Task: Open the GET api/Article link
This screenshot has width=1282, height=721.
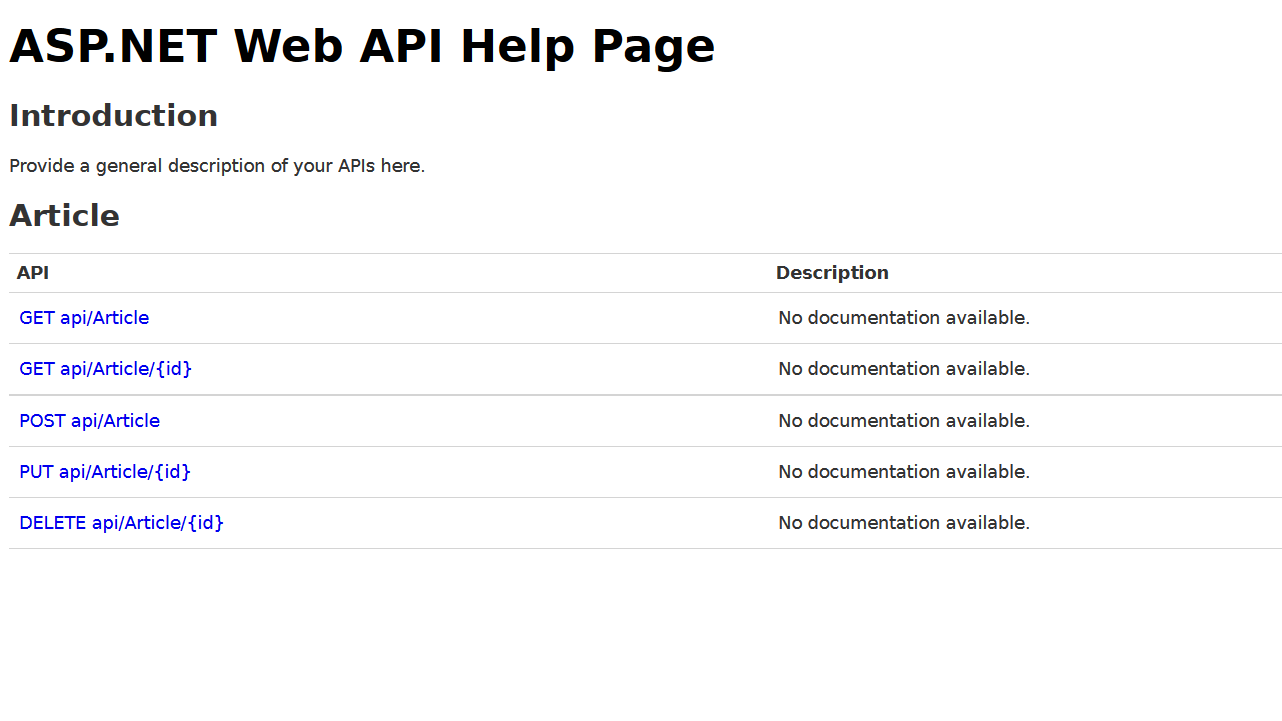Action: tap(84, 318)
